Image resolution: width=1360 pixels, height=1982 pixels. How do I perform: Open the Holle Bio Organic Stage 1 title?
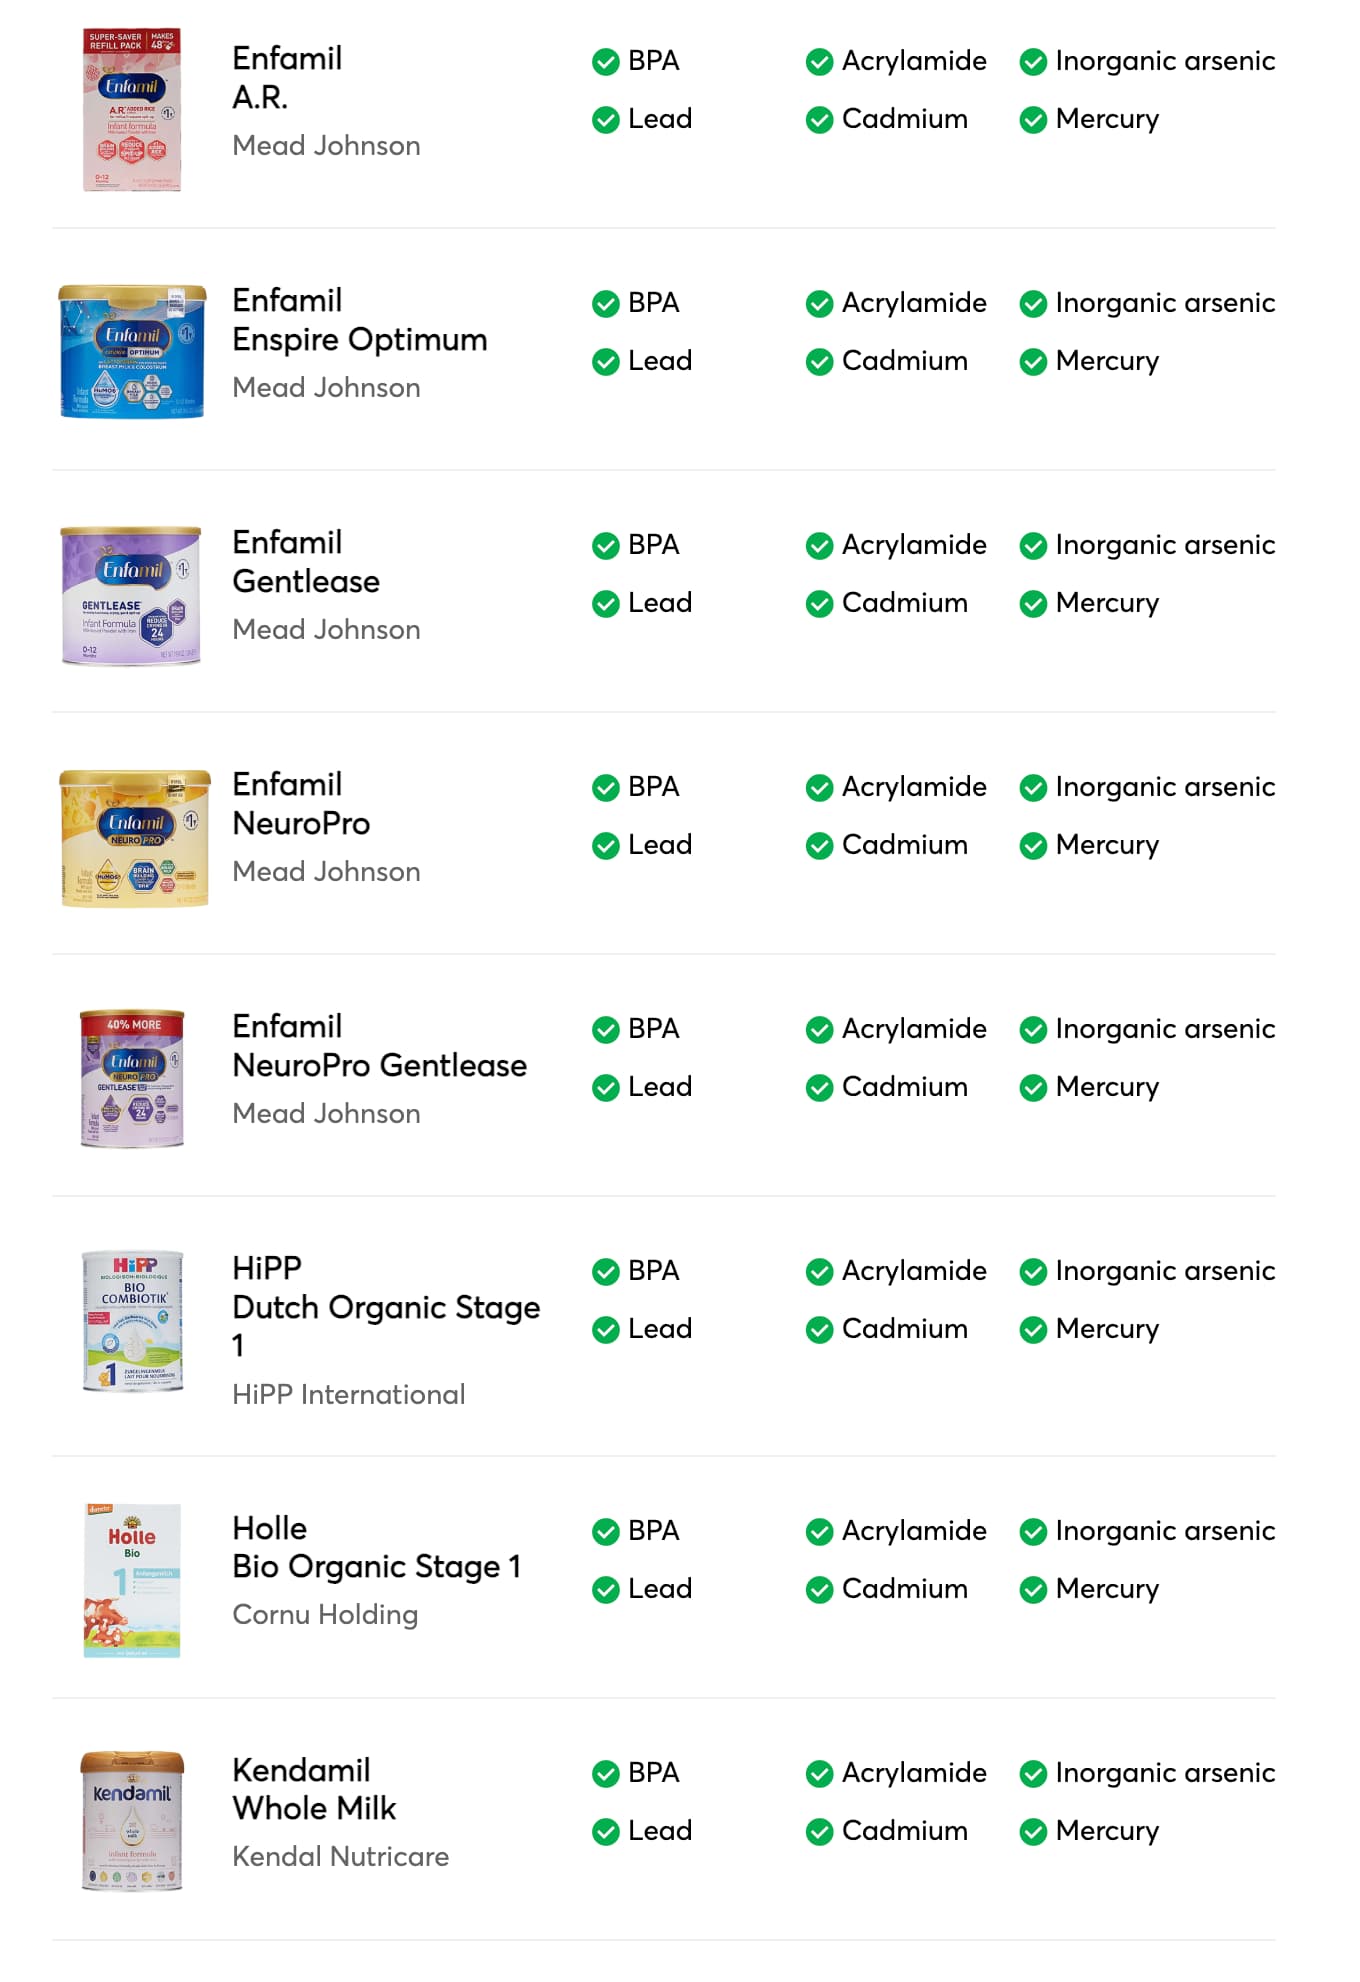[376, 1548]
